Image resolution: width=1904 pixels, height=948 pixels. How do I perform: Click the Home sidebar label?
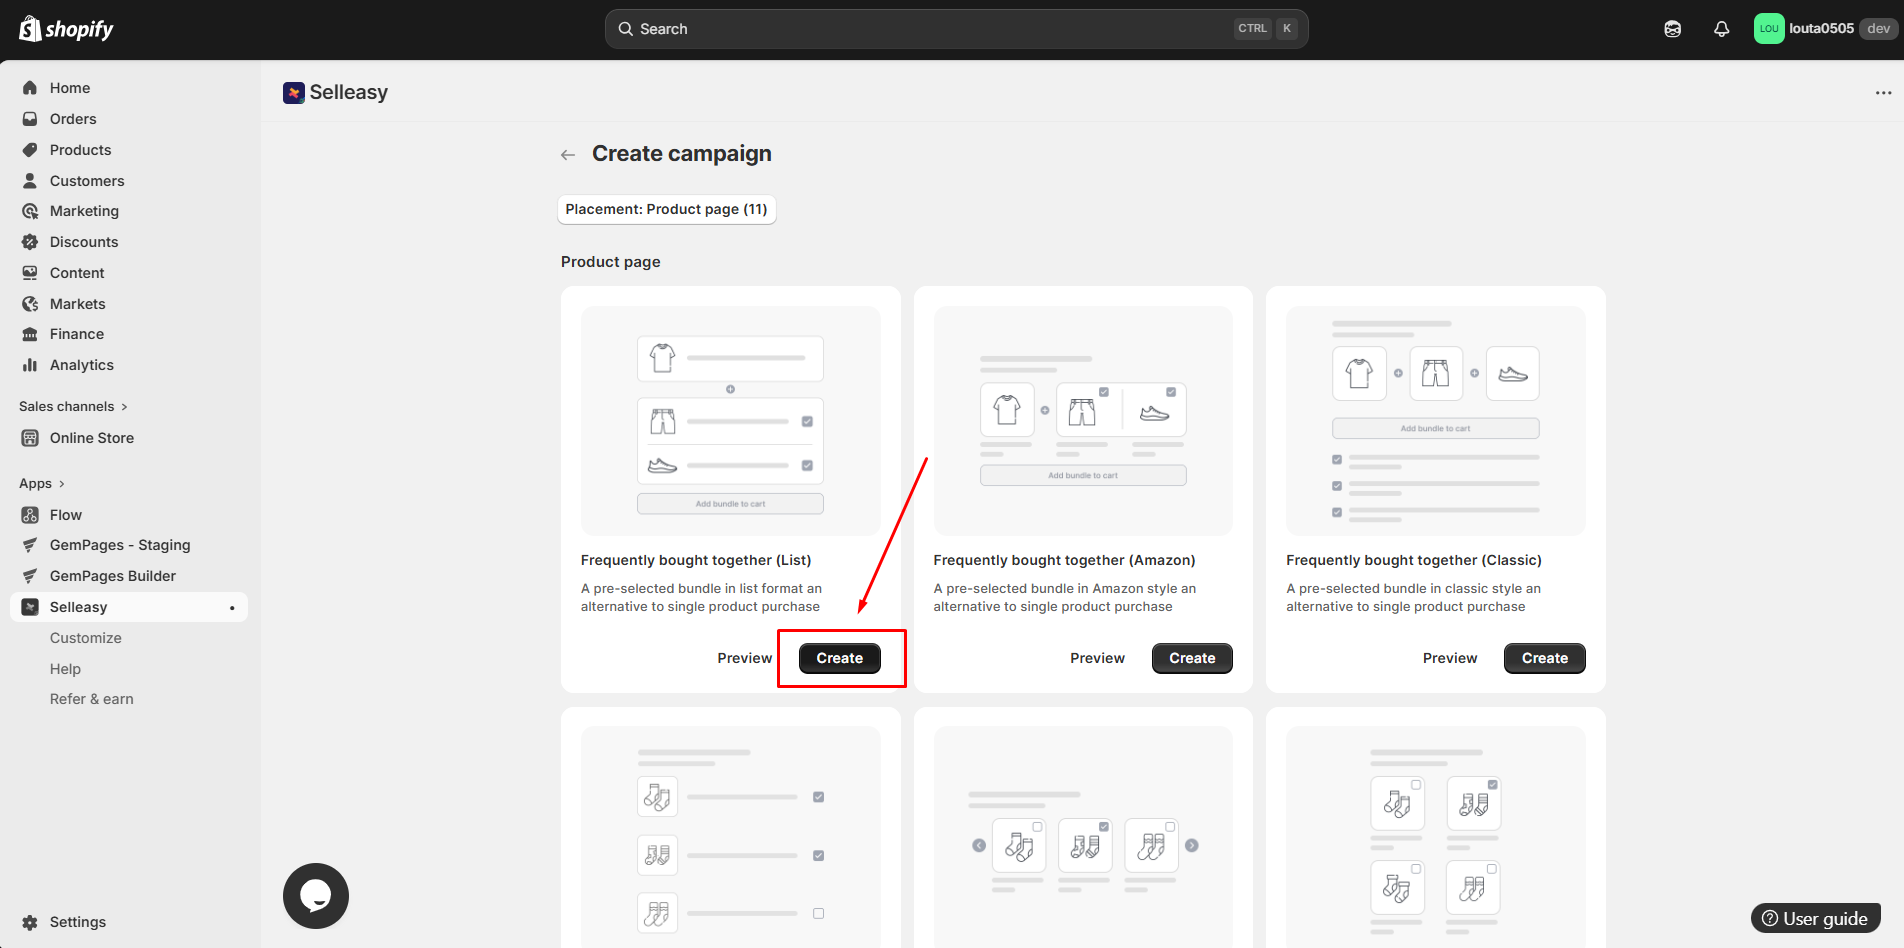(70, 88)
